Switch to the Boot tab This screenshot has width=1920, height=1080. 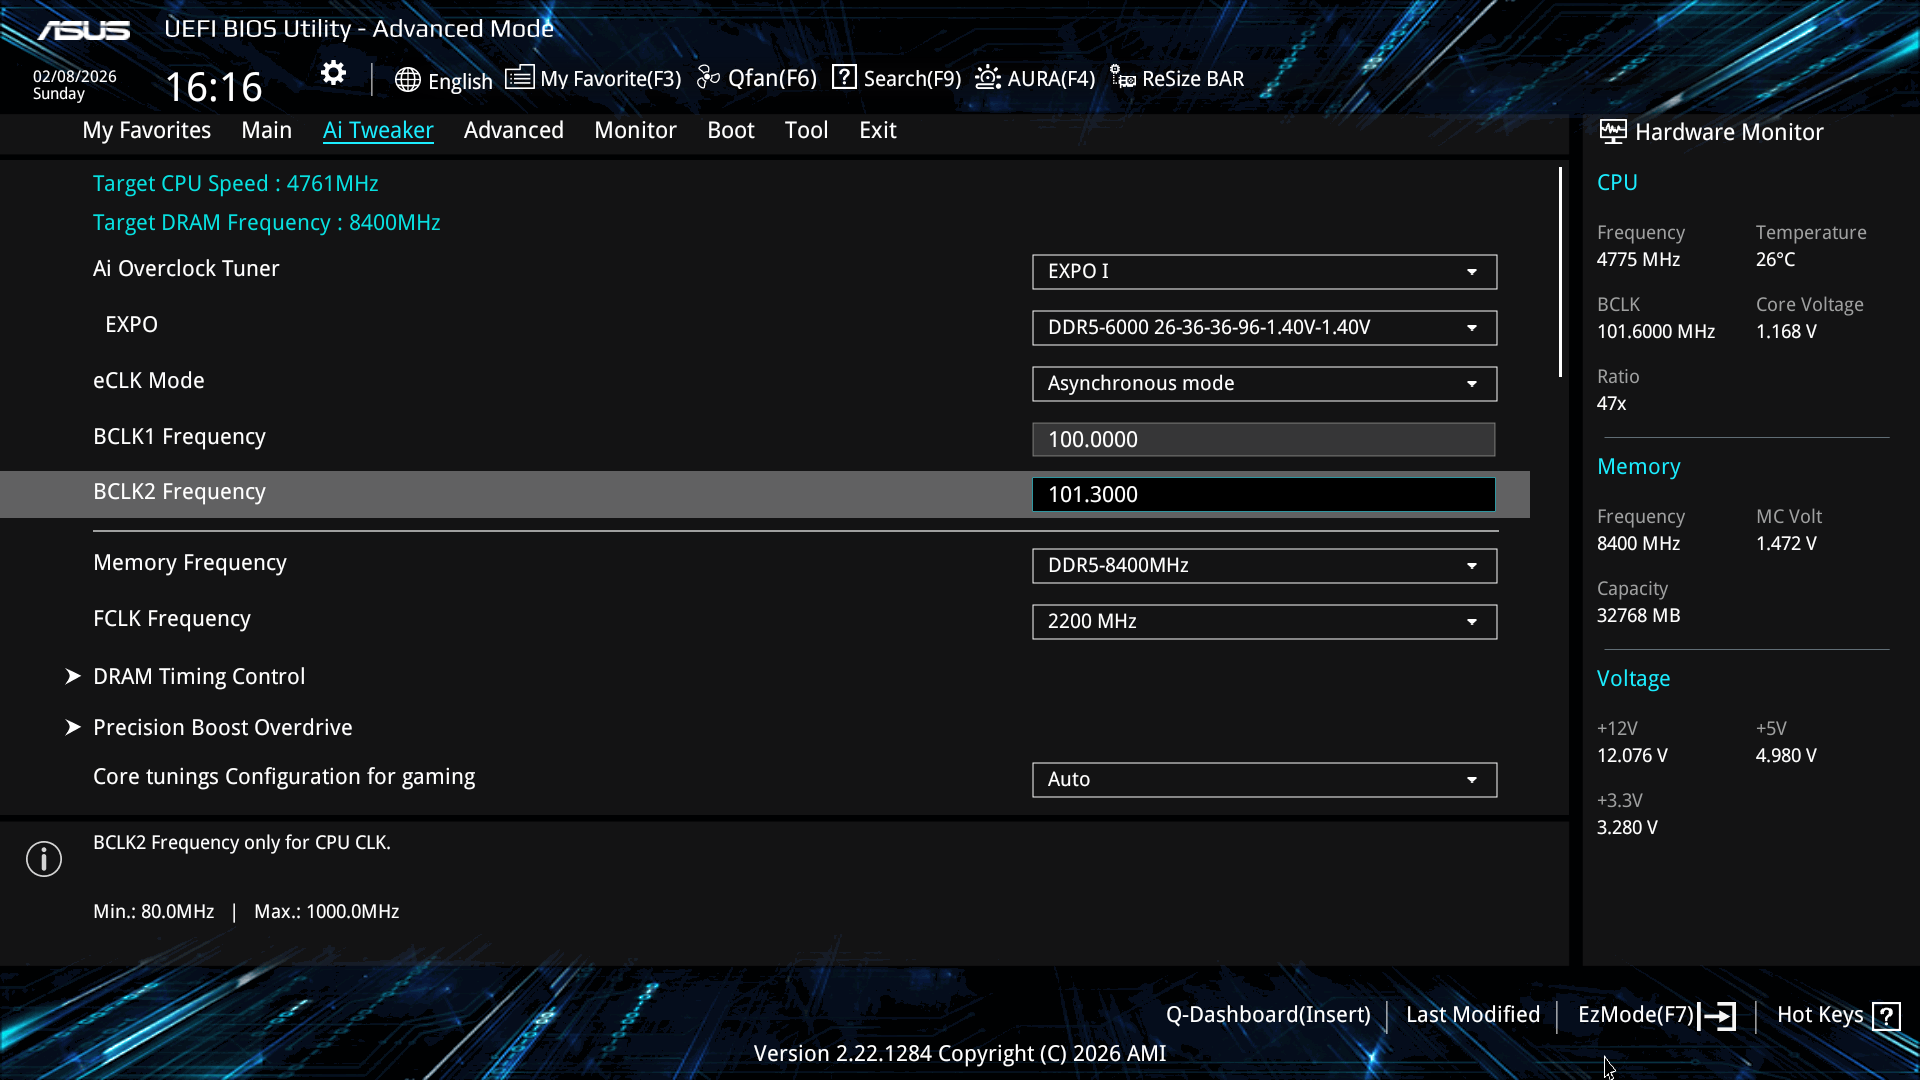pos(730,130)
